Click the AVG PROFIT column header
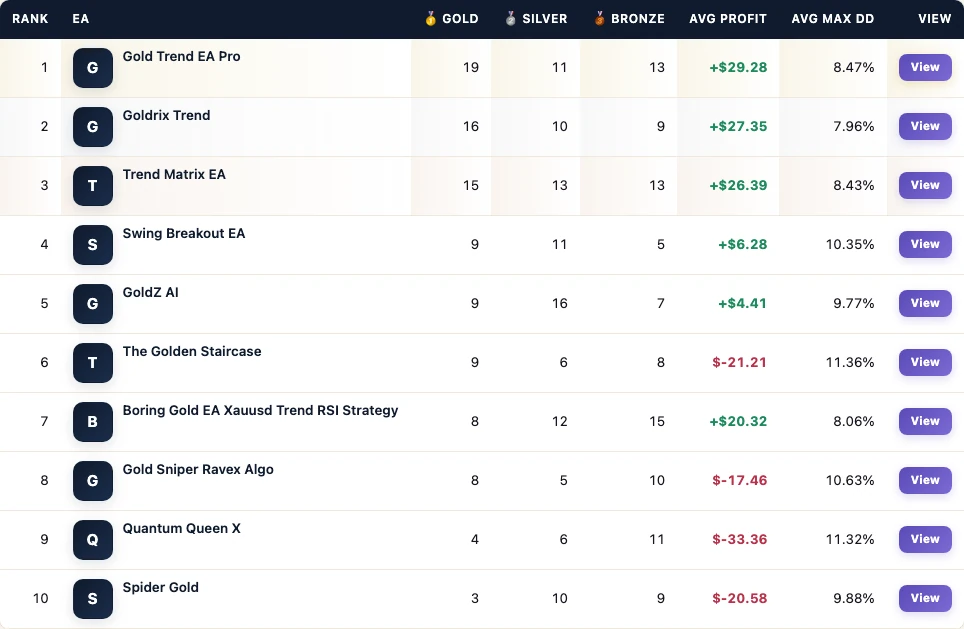Screen dimensions: 964x629 (x=728, y=19)
